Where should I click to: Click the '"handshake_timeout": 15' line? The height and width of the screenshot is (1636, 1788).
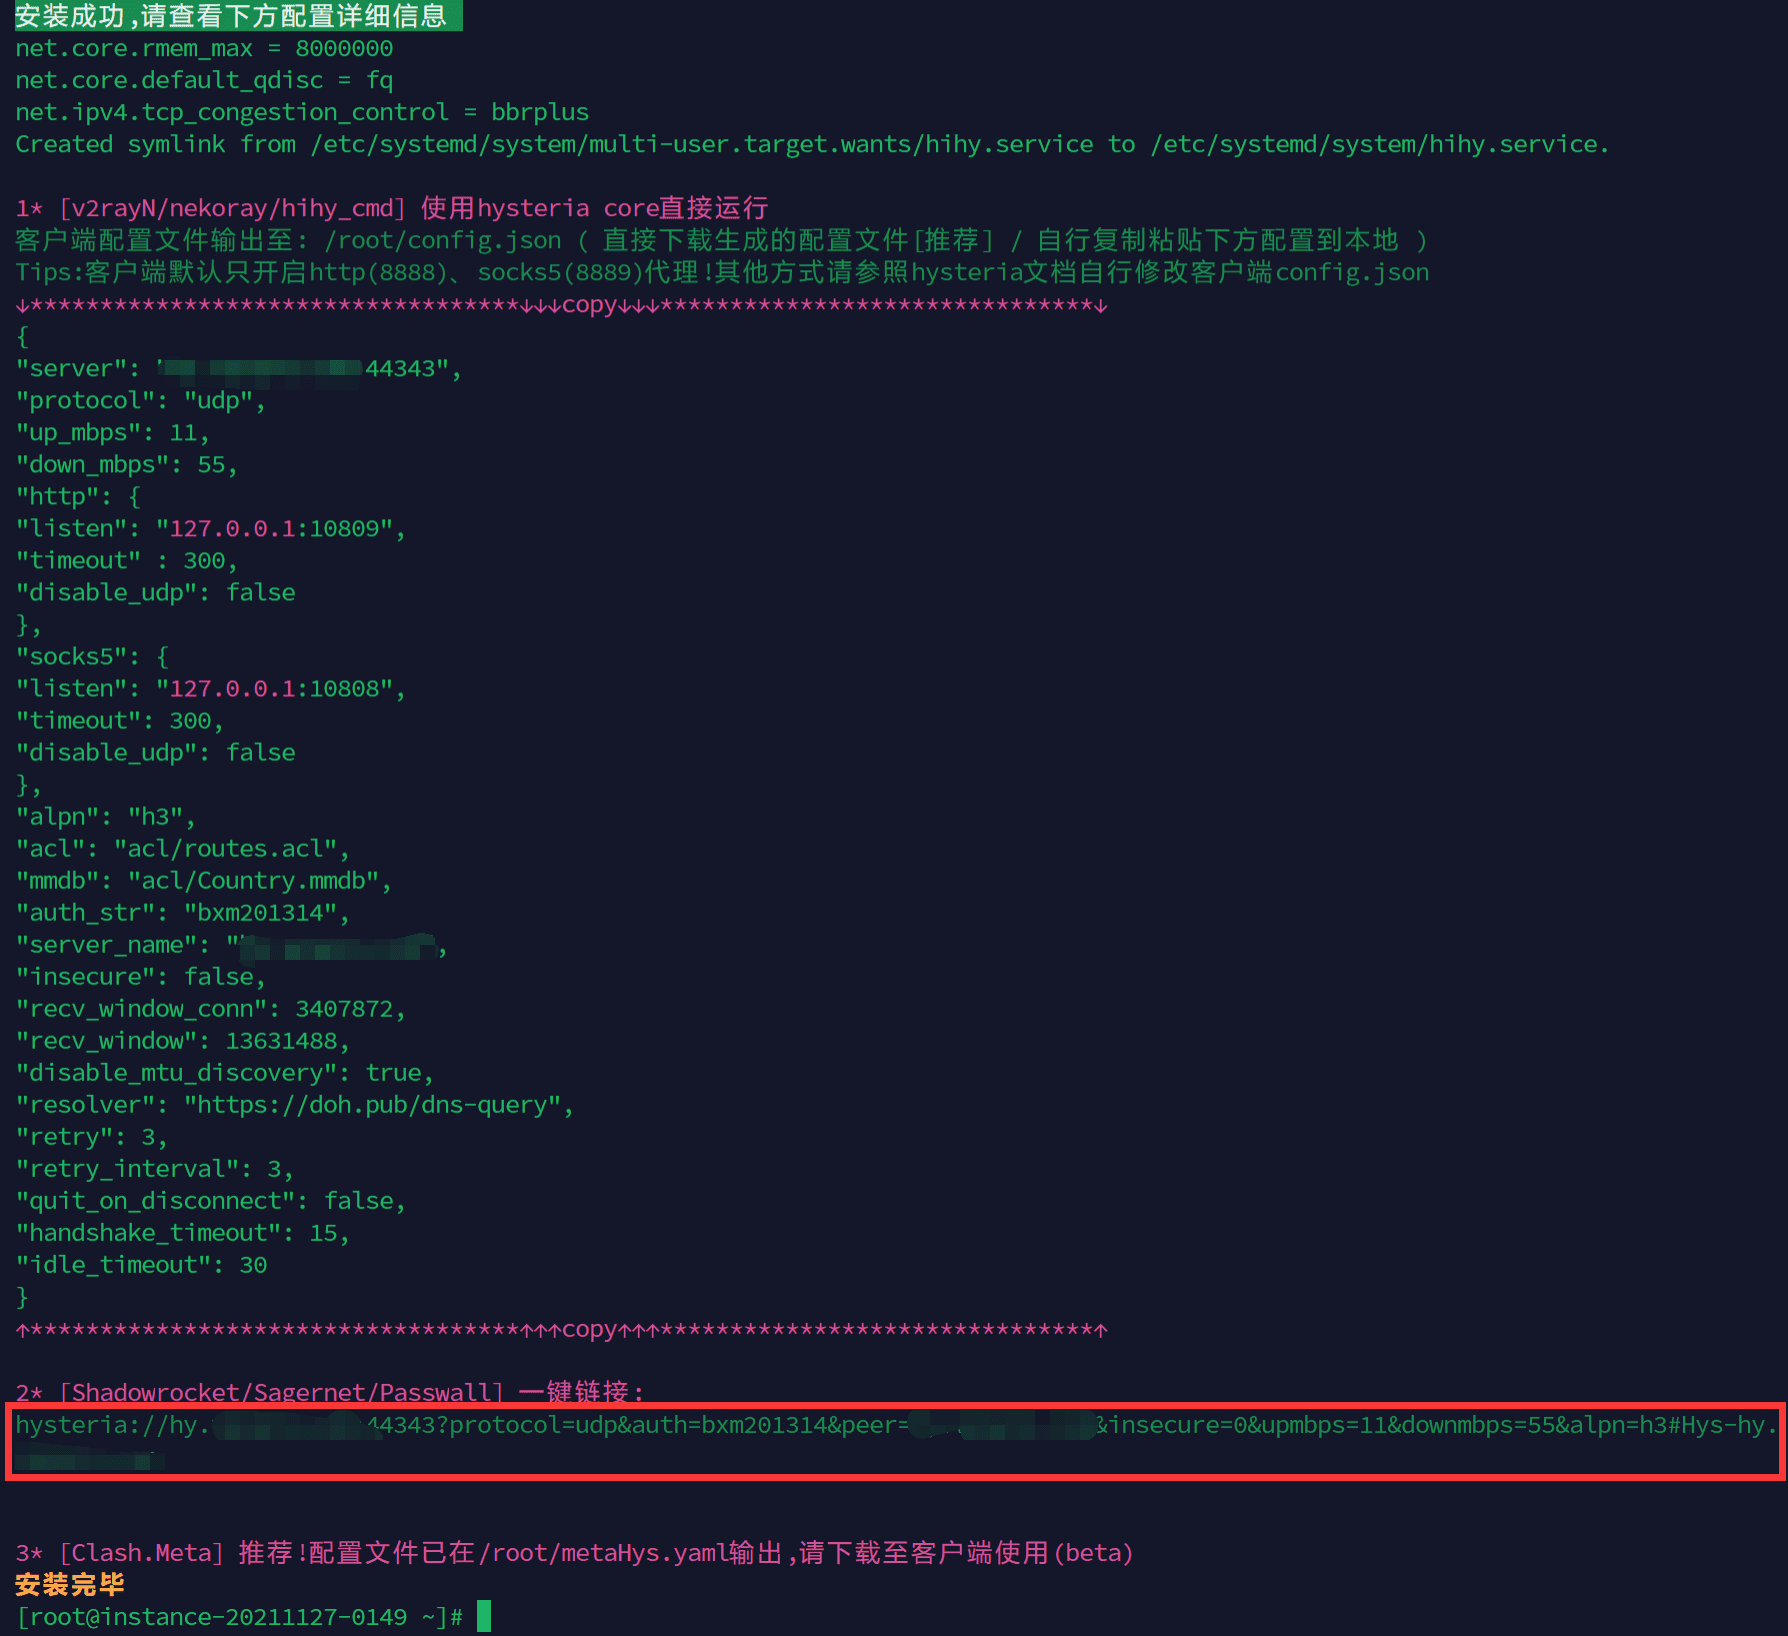click(x=182, y=1232)
